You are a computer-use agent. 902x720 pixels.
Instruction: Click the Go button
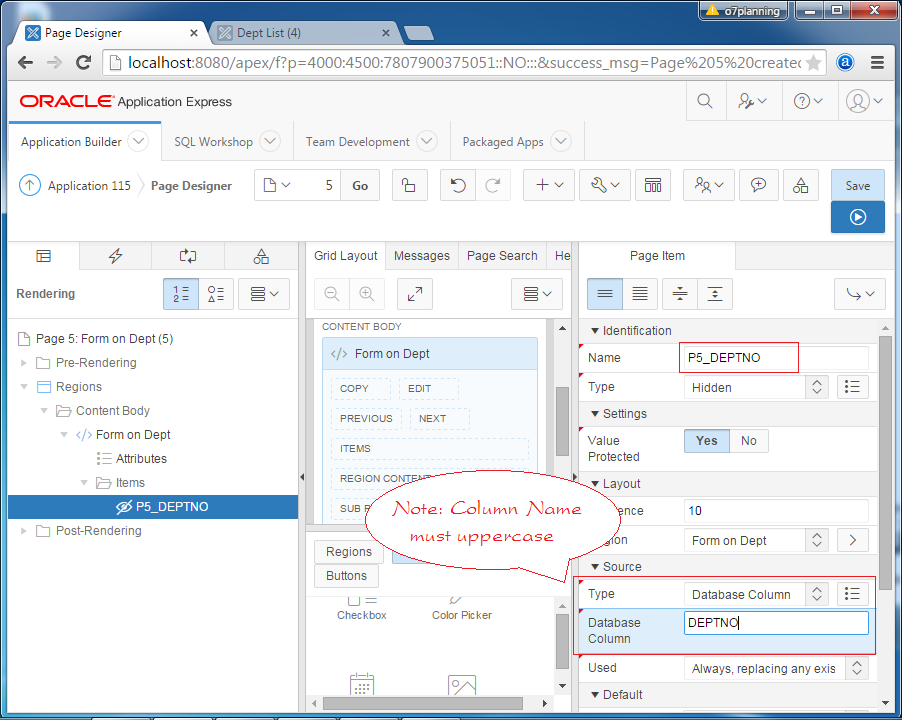[360, 185]
